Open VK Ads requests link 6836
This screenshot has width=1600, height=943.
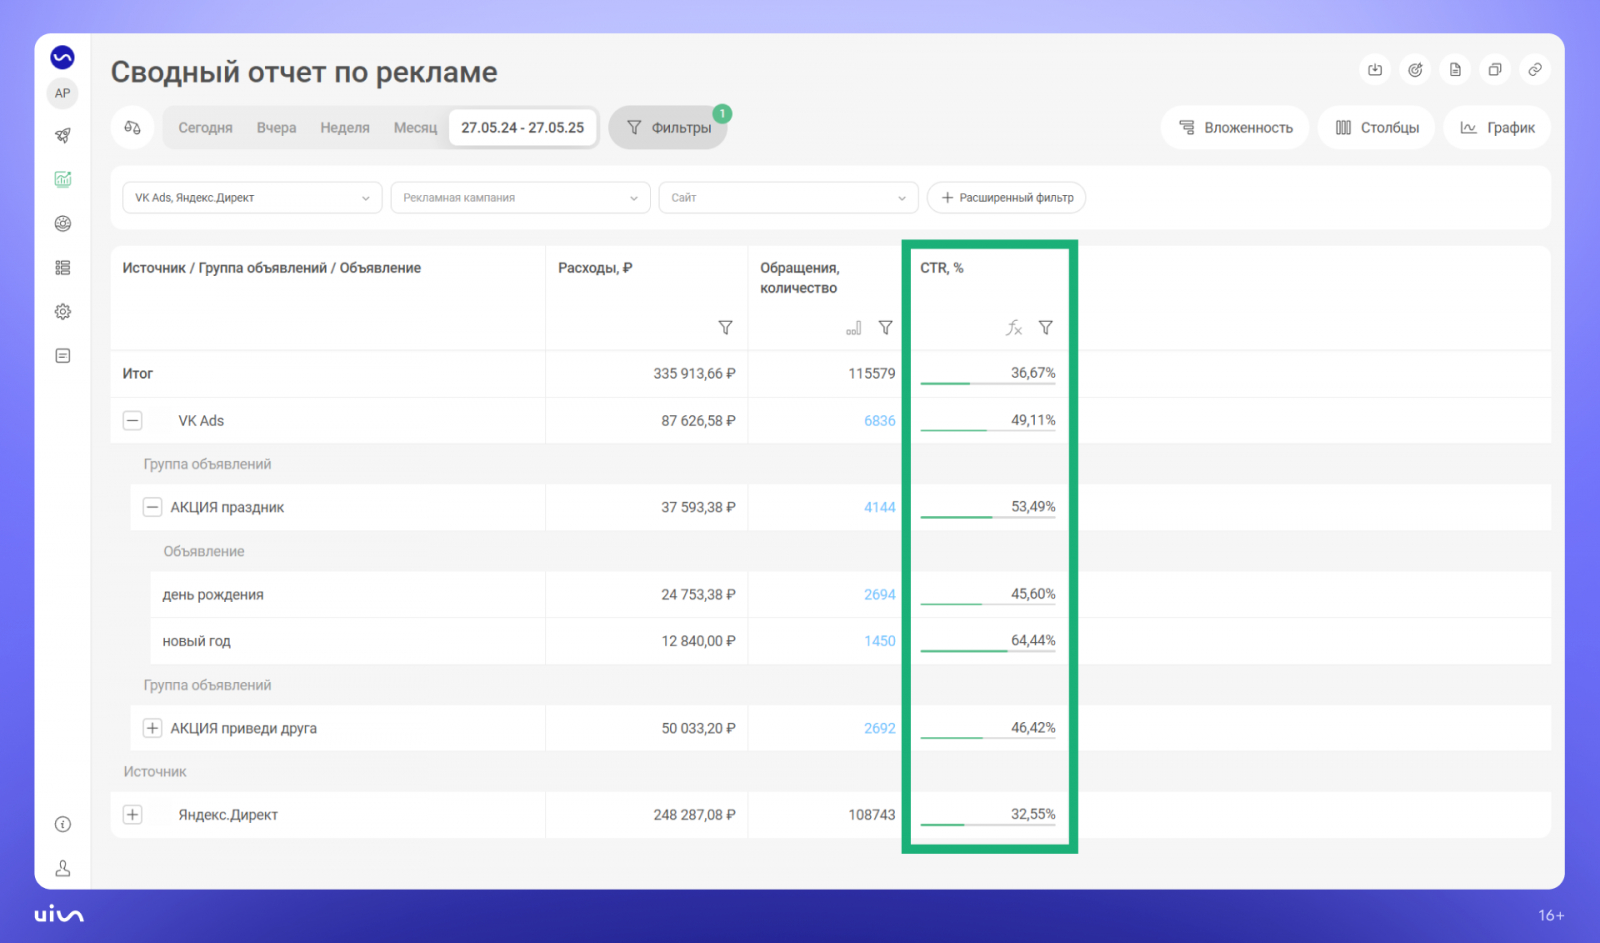880,421
